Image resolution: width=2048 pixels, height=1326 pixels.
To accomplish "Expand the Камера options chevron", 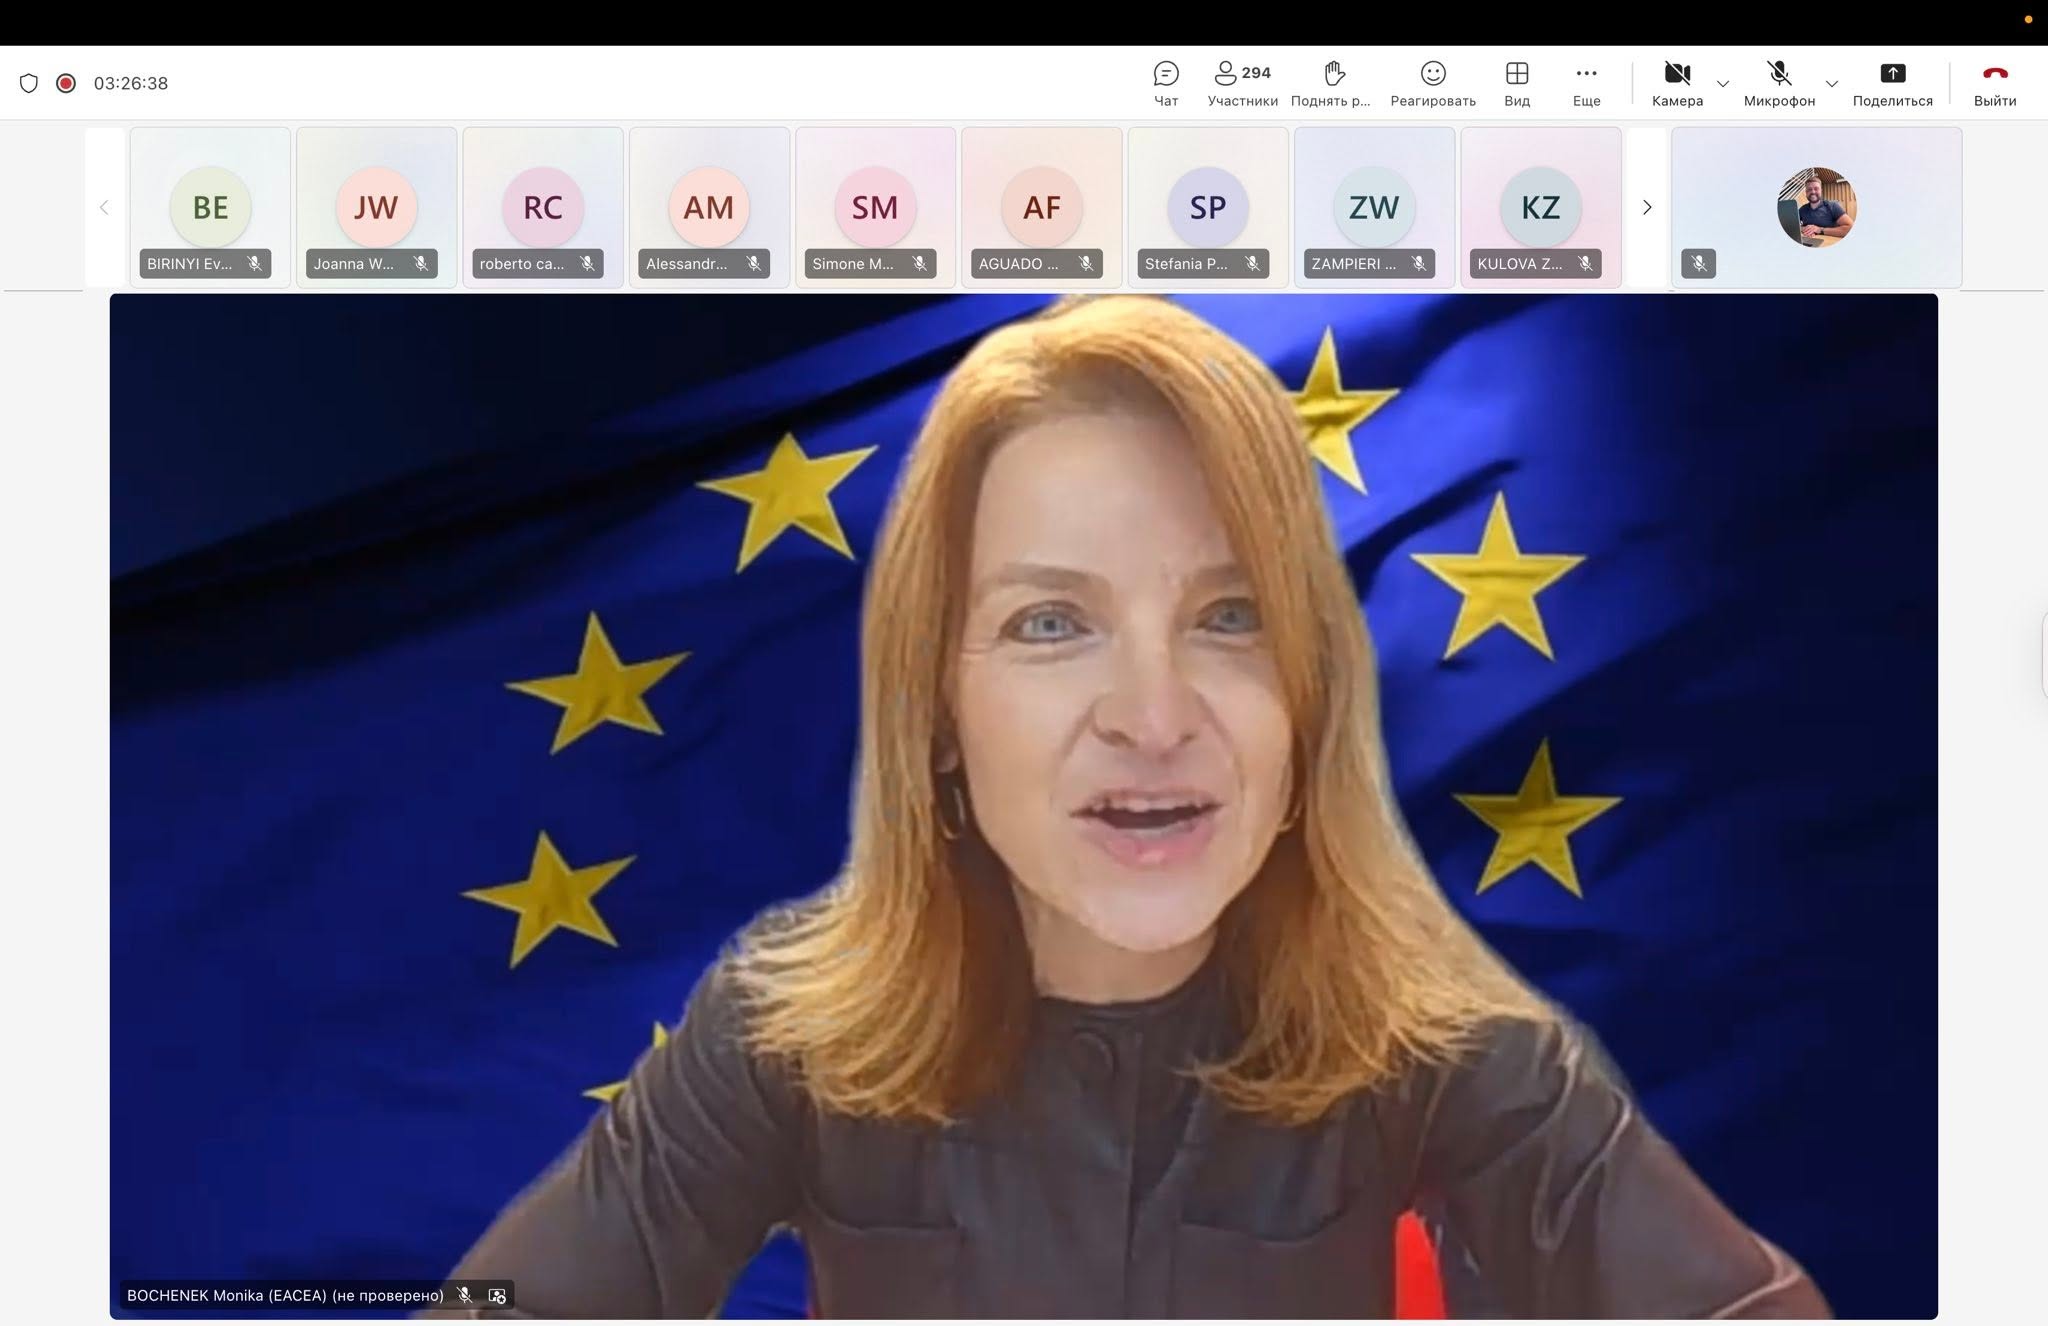I will click(x=1723, y=84).
